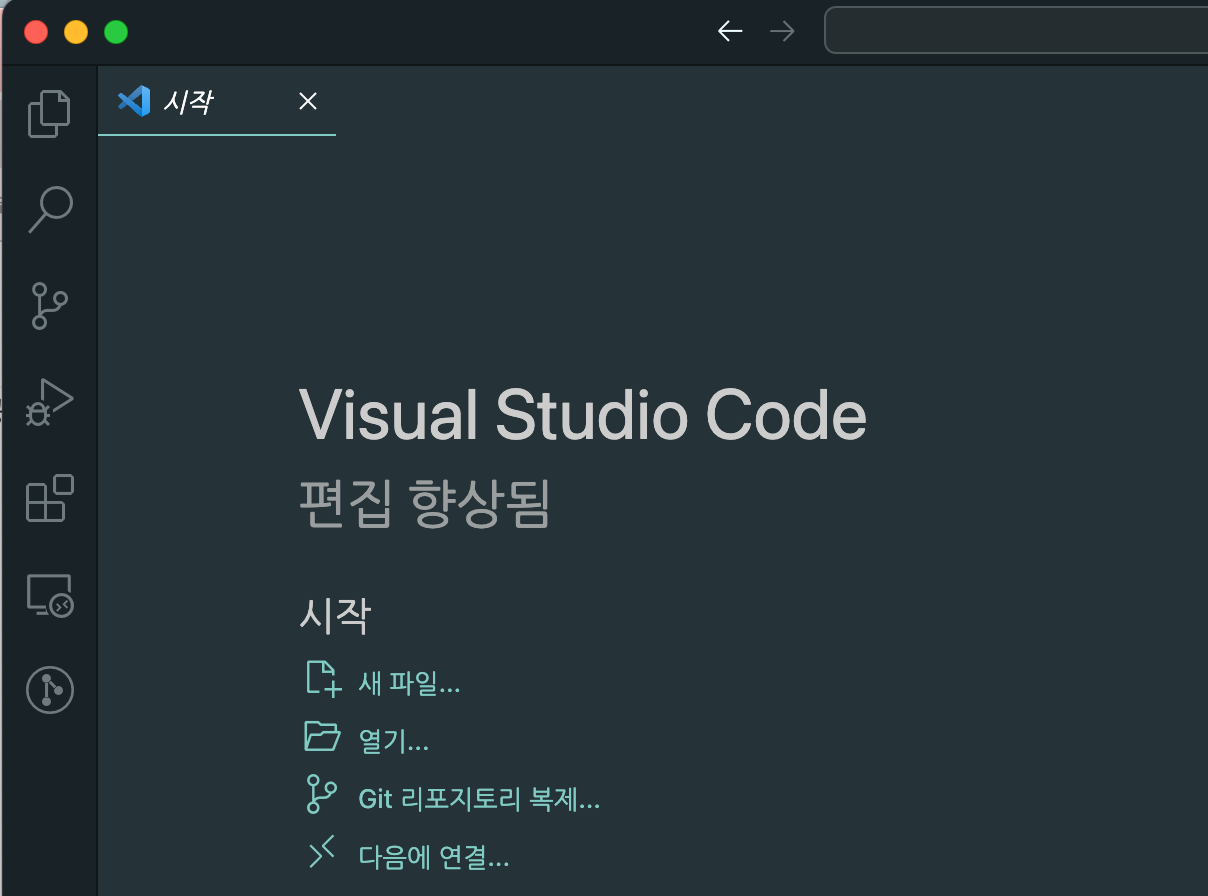Click the 다음에 연결... link
This screenshot has width=1208, height=896.
[x=434, y=857]
